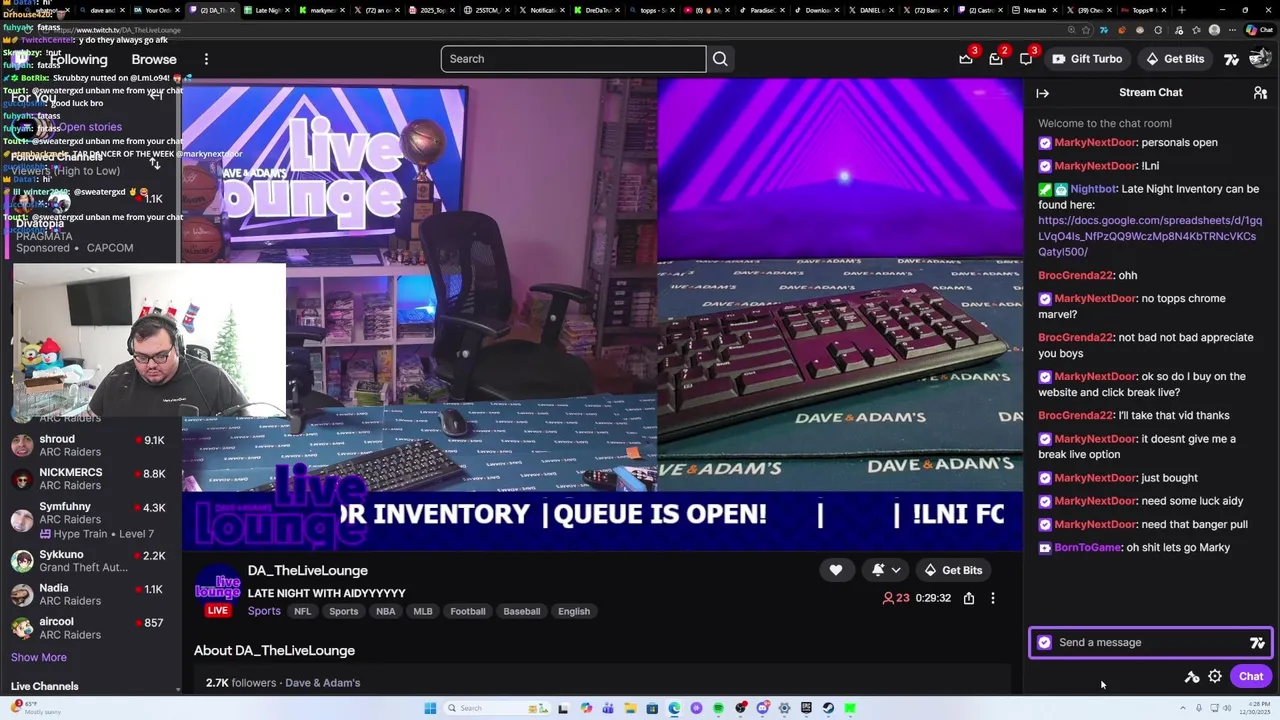
Task: Open Prime loot crown icon
Action: click(x=966, y=59)
